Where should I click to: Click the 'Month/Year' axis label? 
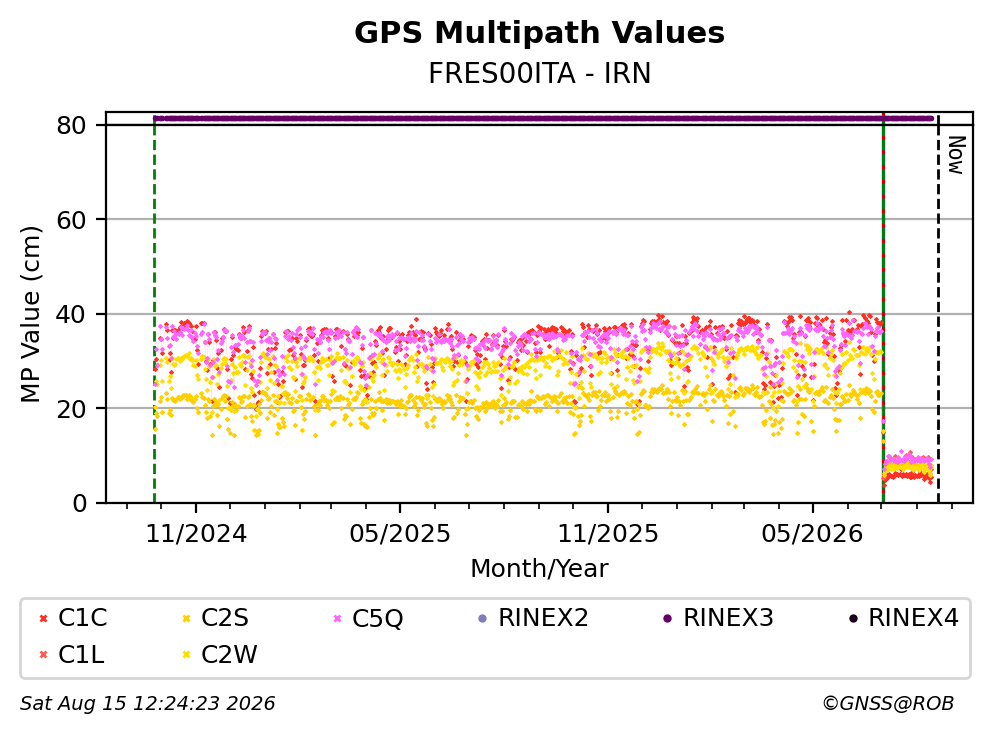[x=539, y=569]
